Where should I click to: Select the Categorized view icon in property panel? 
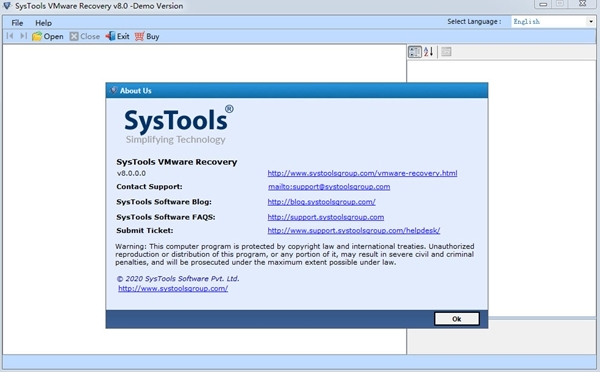[x=415, y=52]
